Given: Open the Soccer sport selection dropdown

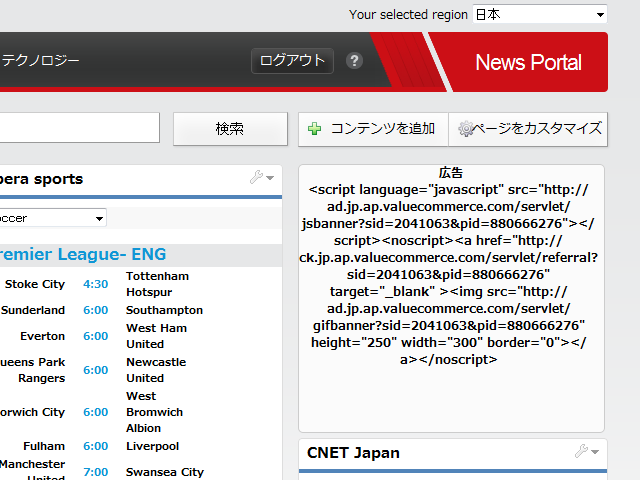Looking at the screenshot, I should coord(52,218).
